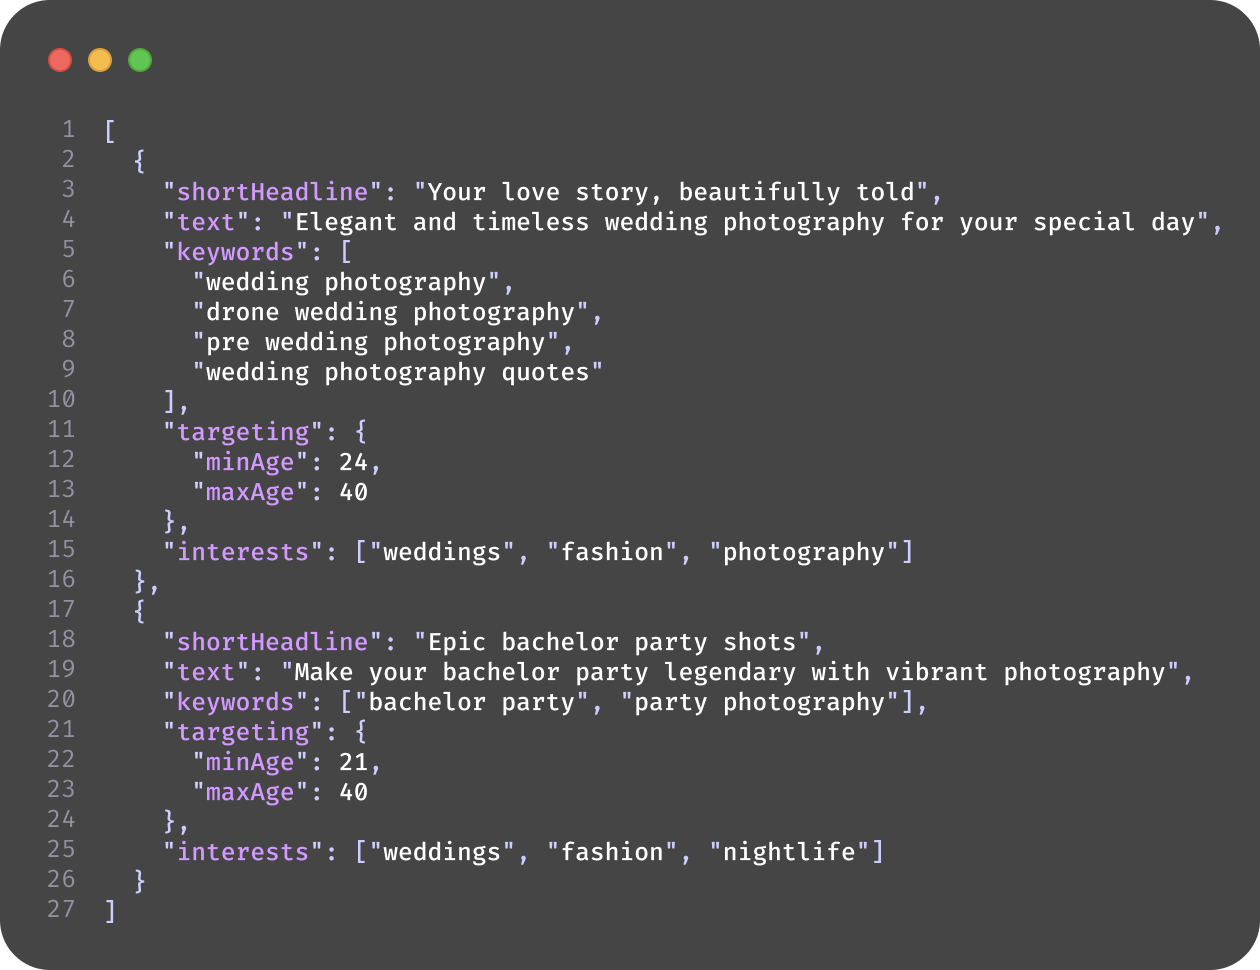This screenshot has height=970, width=1260.
Task: Click the minAge value 24
Action: coord(353,462)
